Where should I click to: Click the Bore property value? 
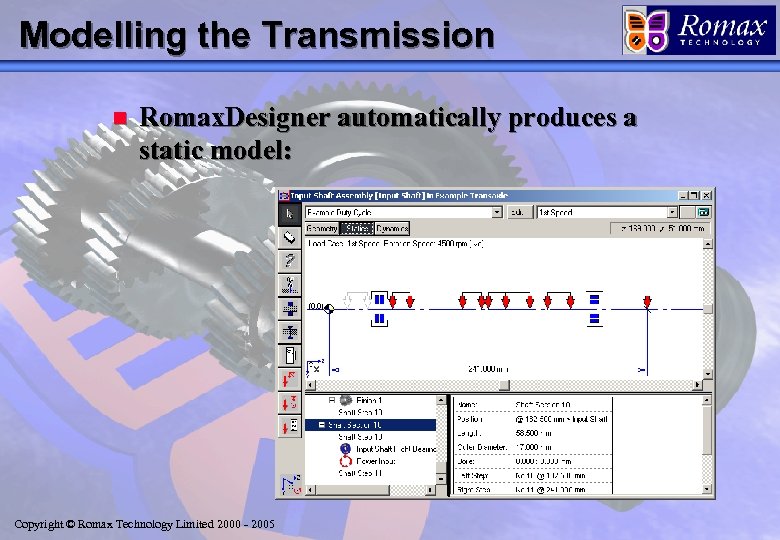(x=543, y=461)
